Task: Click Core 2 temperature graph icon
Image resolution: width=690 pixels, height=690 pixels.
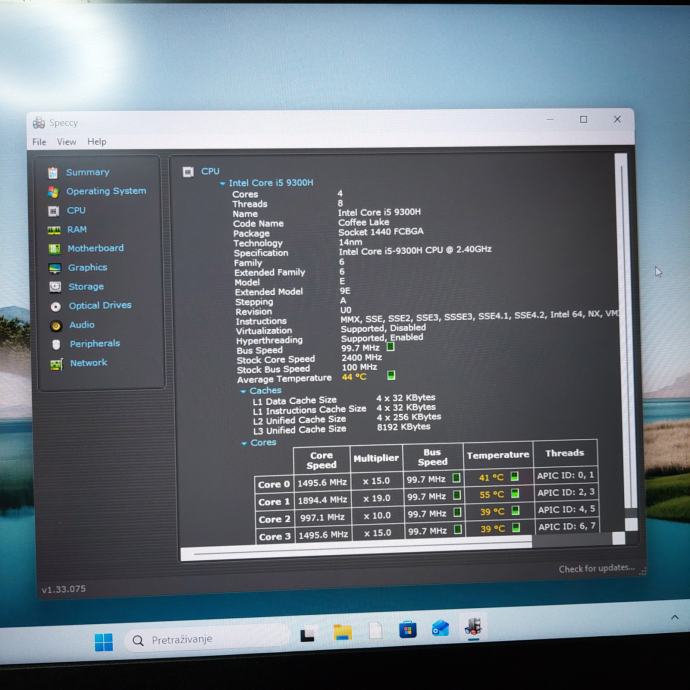Action: pyautogui.click(x=515, y=510)
